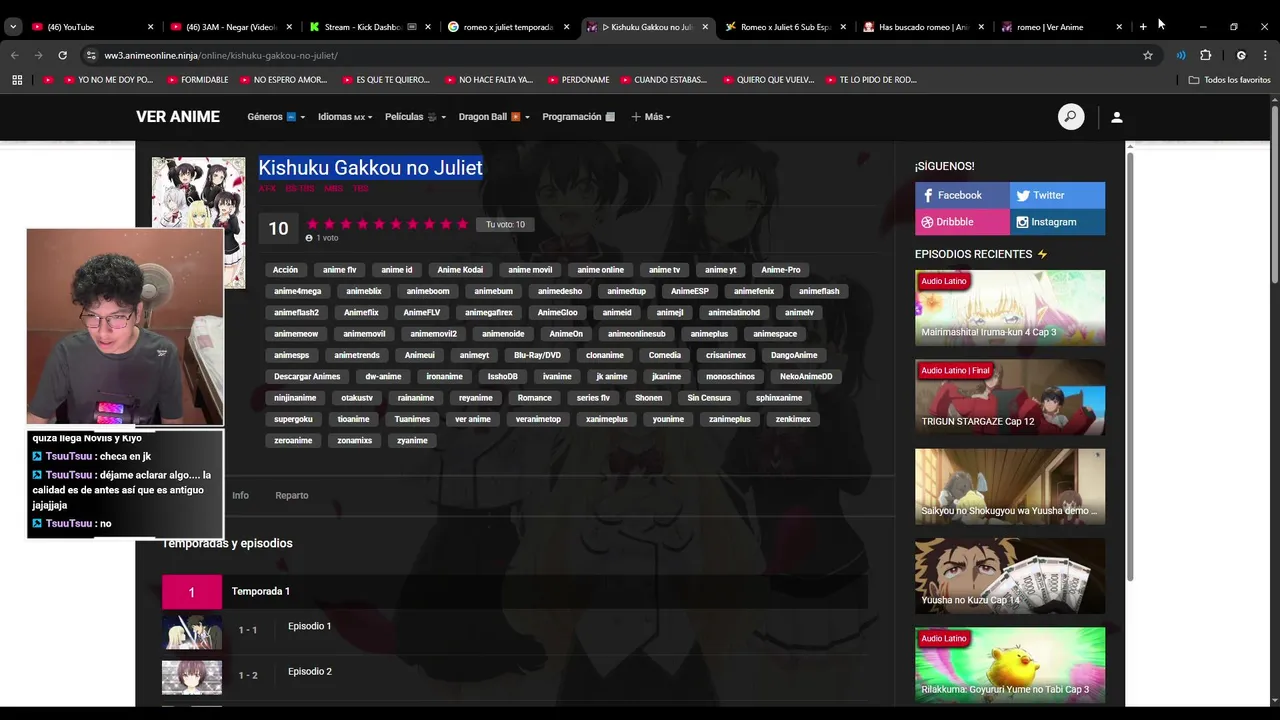This screenshot has width=1280, height=720.
Task: Click the Tu voto: 10 label
Action: coord(505,225)
